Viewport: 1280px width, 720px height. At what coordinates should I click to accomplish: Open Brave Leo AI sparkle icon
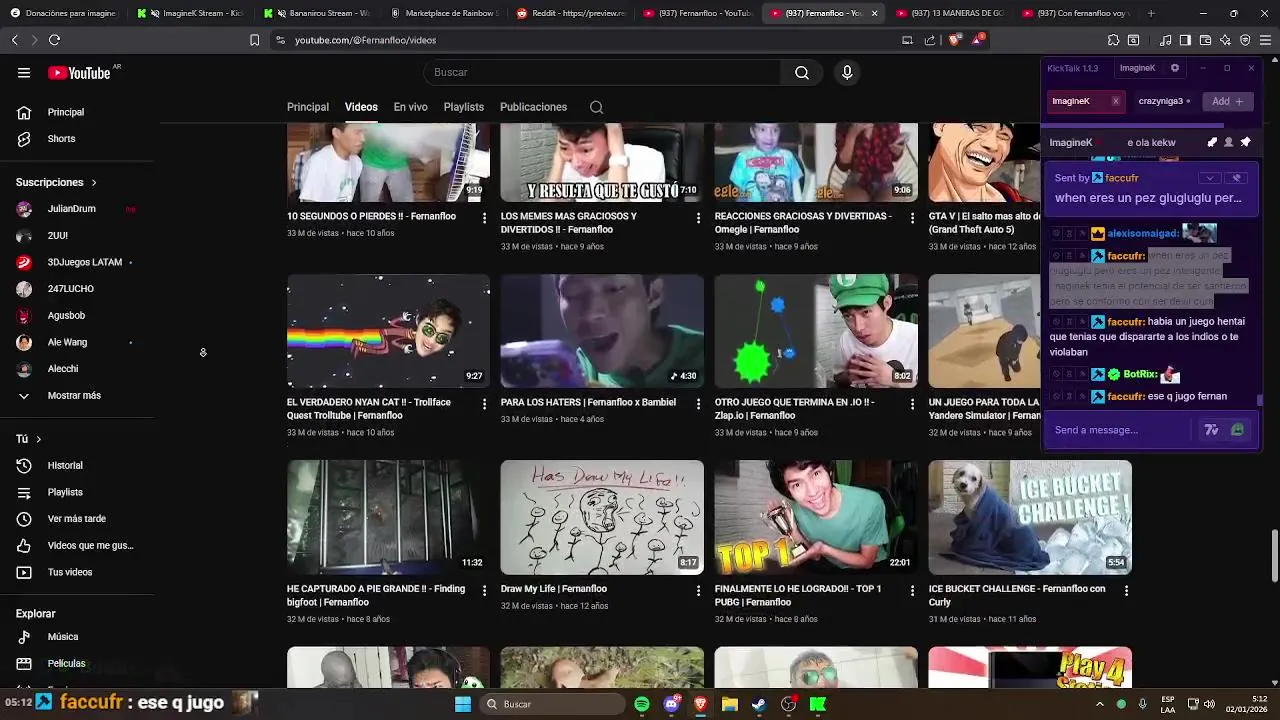point(1225,40)
